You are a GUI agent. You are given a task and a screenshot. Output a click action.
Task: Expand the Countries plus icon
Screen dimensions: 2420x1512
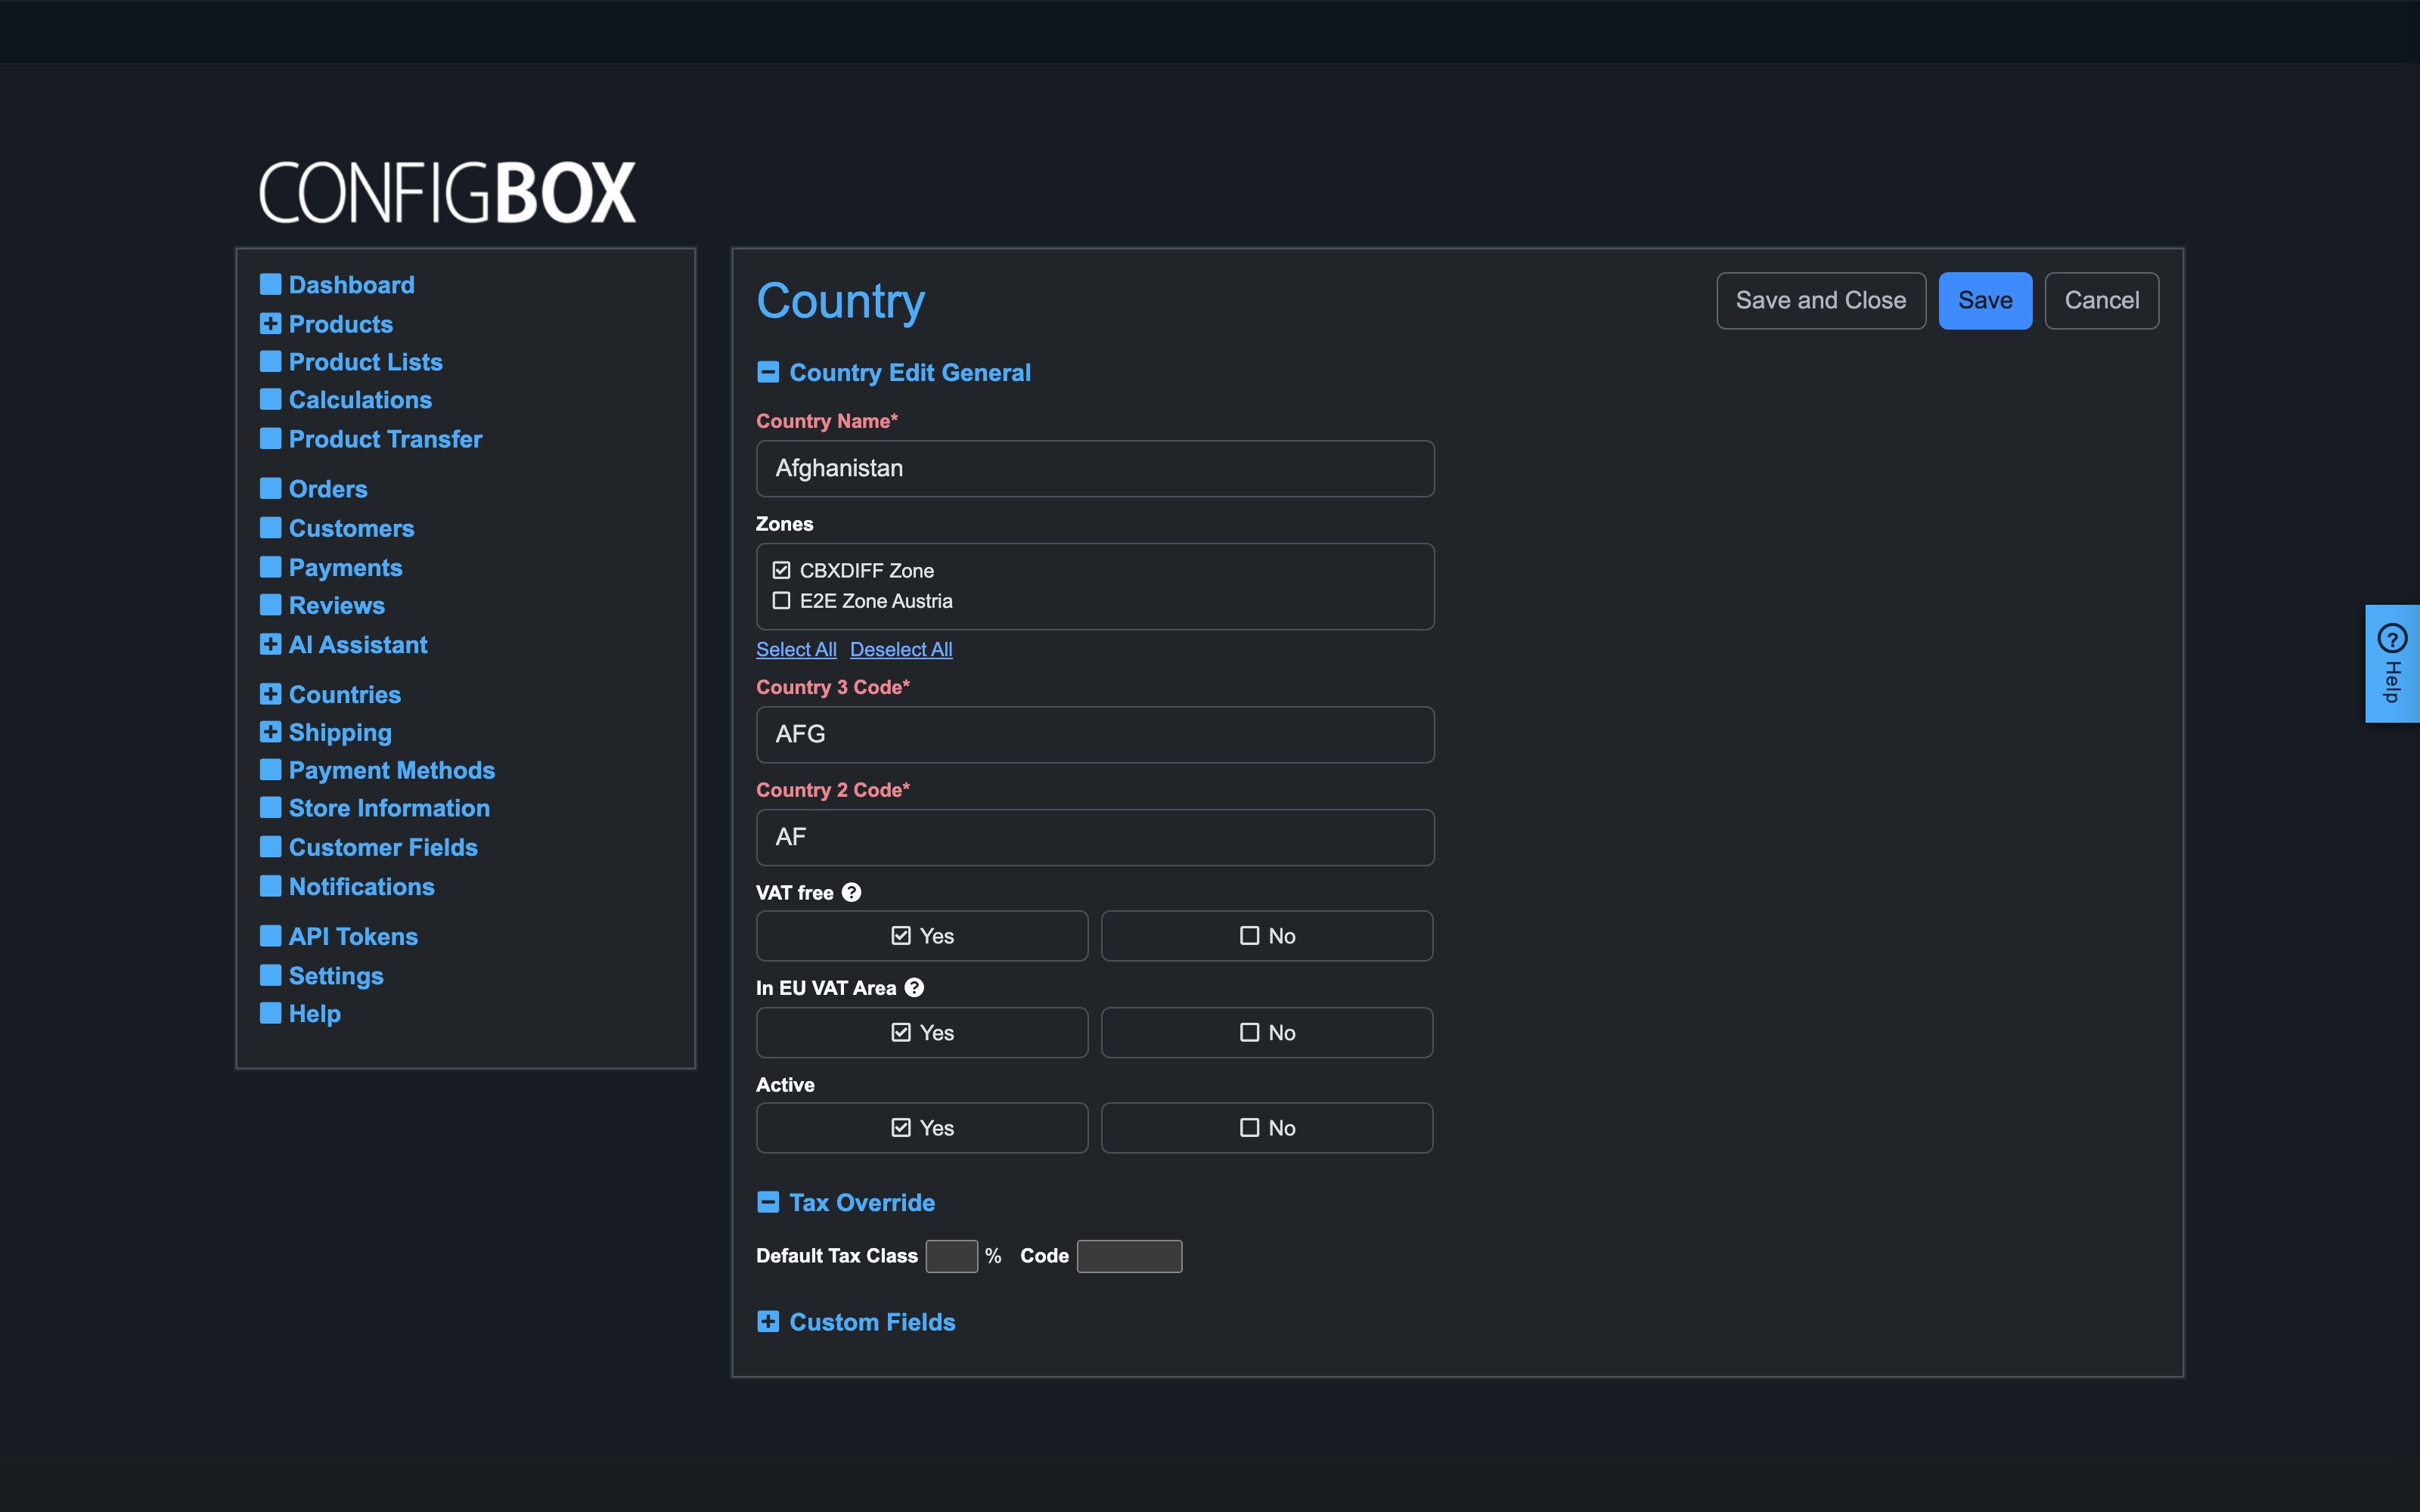[x=270, y=695]
